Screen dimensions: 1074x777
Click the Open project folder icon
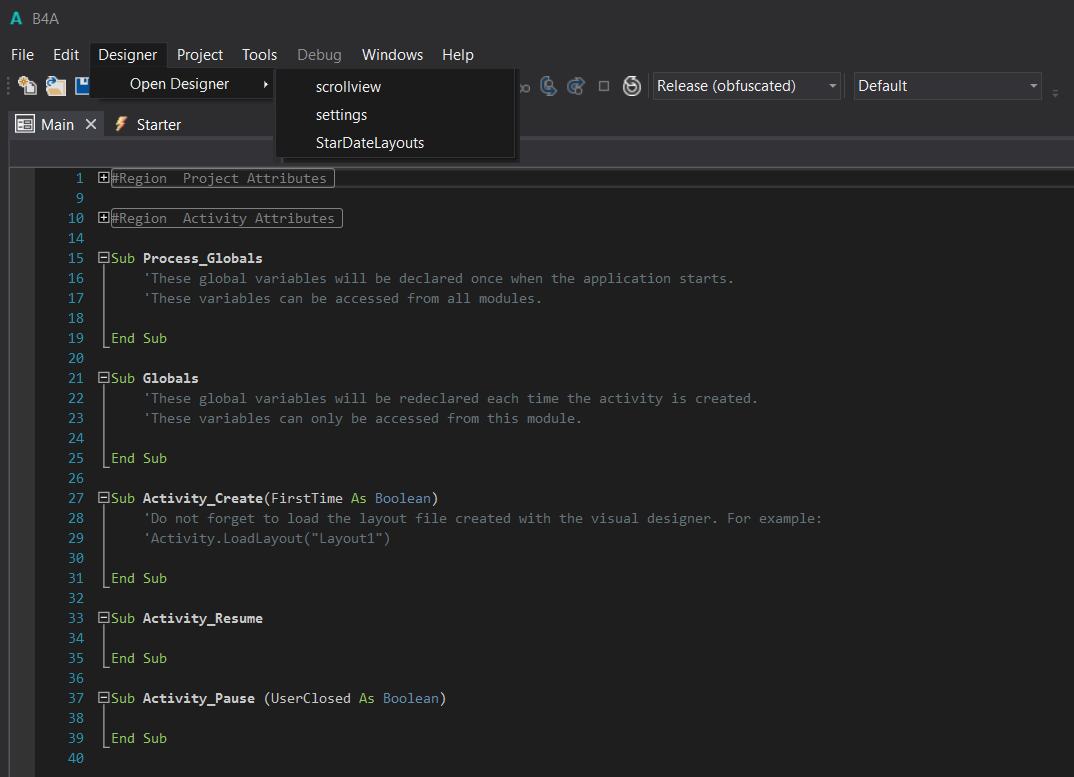pos(56,86)
